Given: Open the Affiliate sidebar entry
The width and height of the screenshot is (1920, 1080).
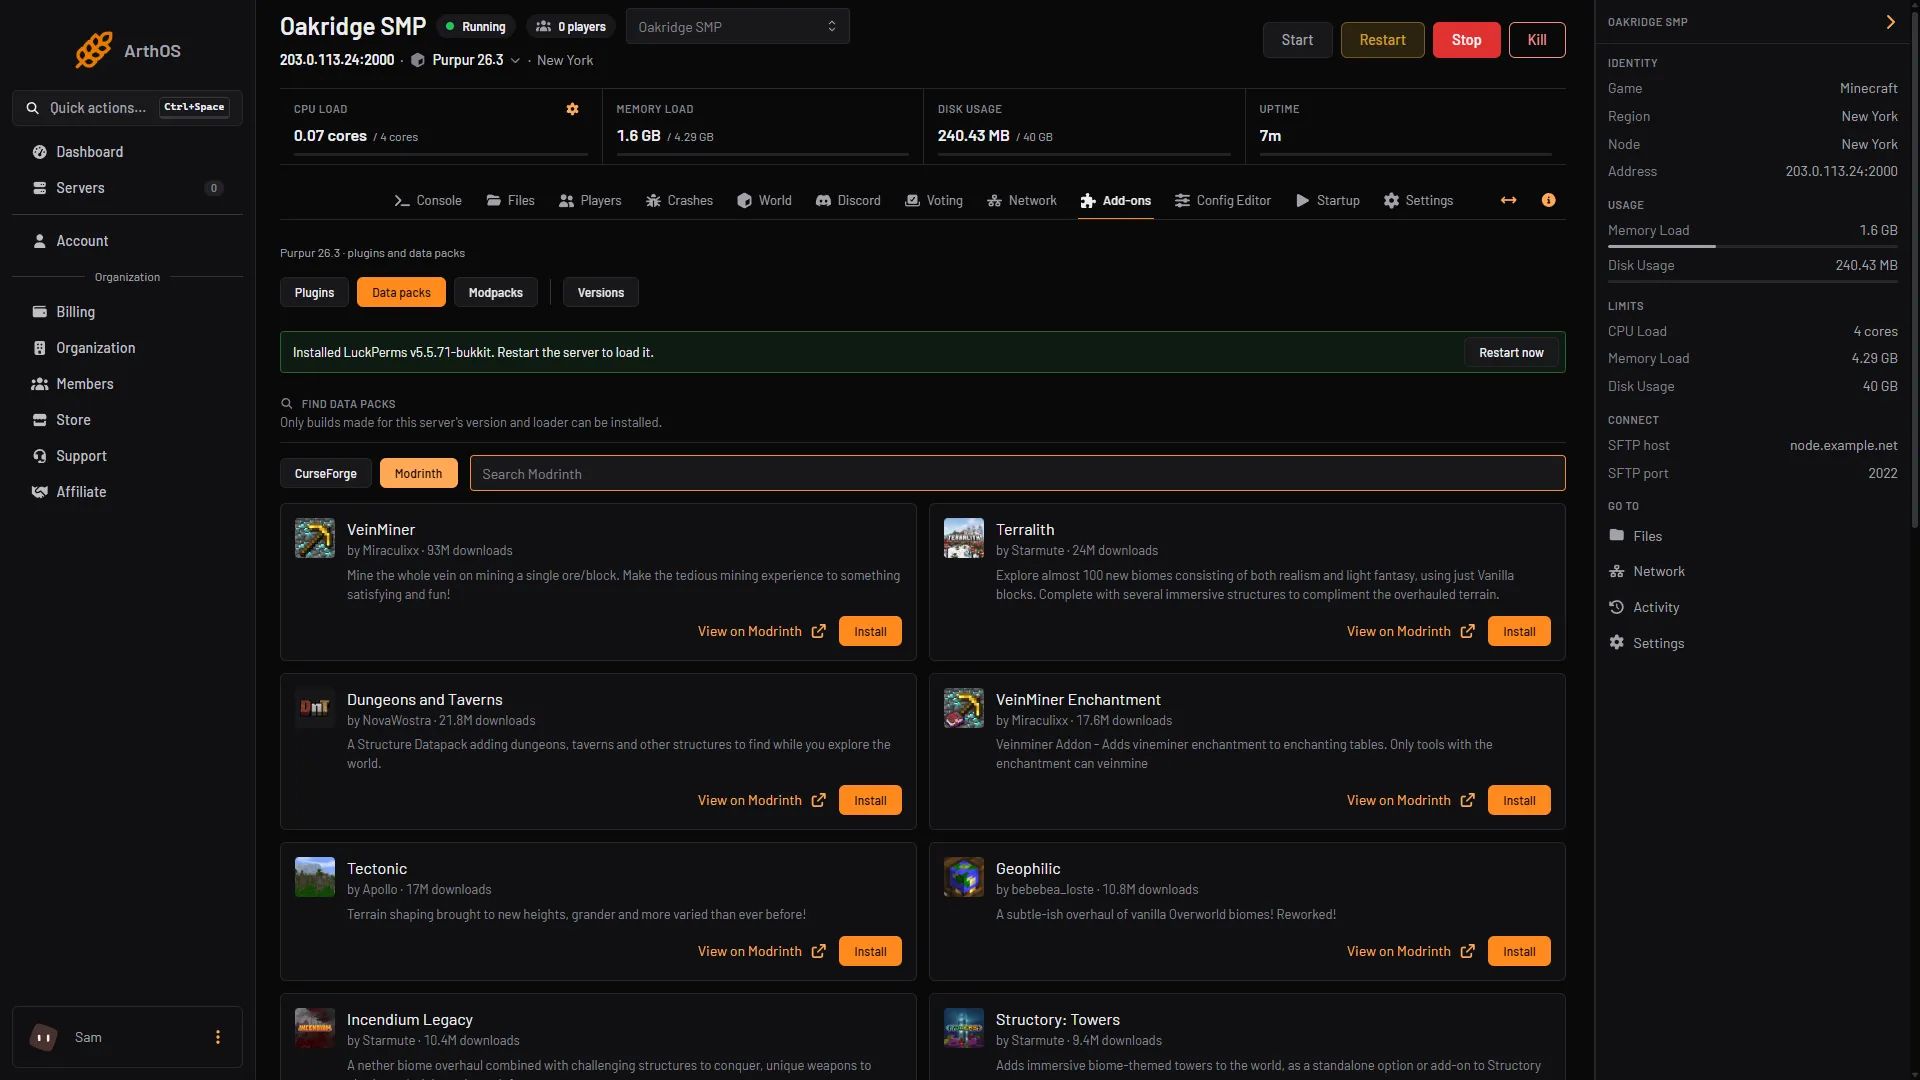Looking at the screenshot, I should 127,492.
